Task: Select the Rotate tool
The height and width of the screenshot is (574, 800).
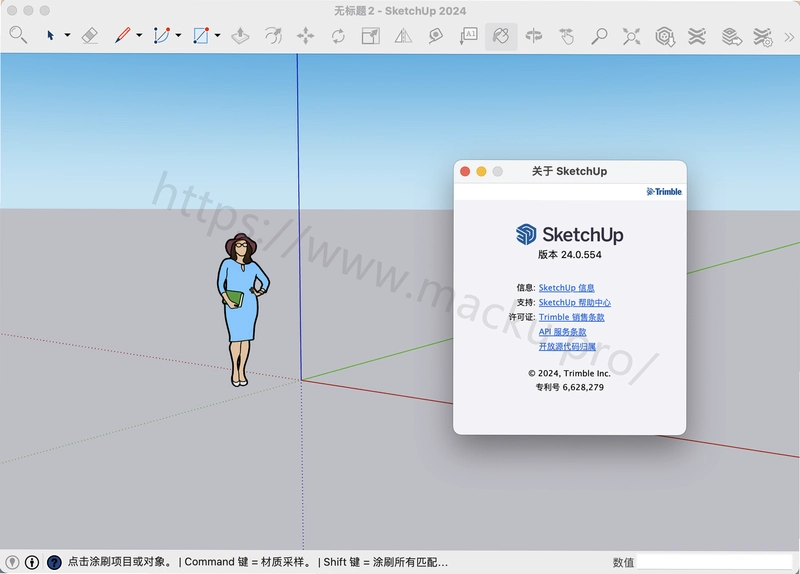Action: (338, 36)
